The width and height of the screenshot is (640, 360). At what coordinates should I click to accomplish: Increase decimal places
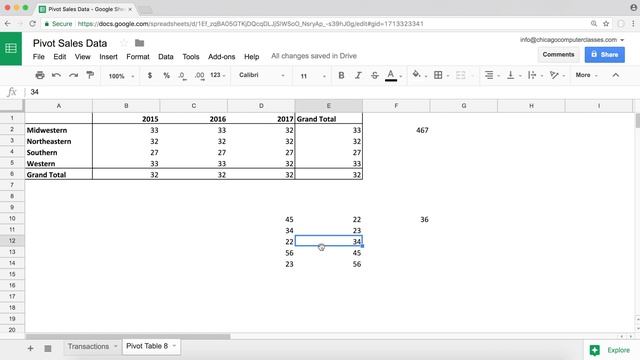200,76
